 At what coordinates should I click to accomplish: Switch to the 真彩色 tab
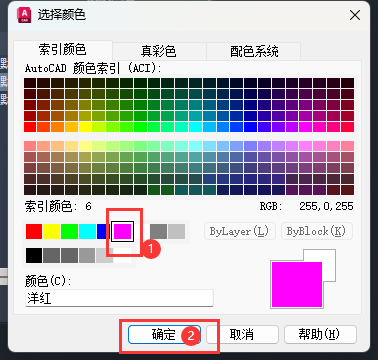tap(159, 51)
